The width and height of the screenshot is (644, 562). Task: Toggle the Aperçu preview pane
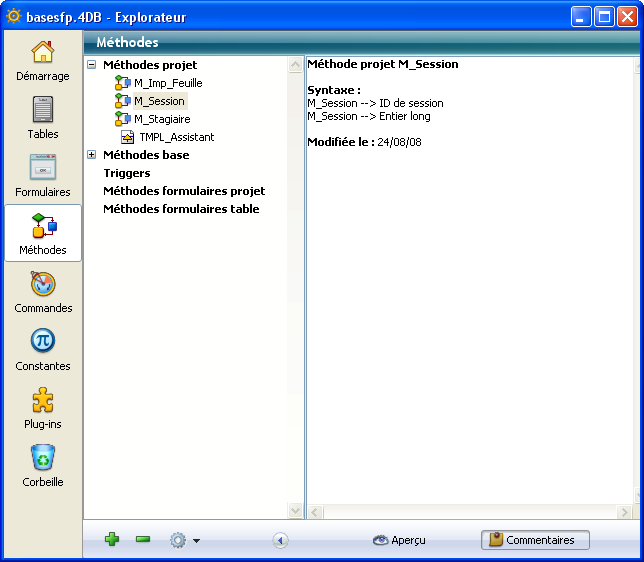[399, 540]
